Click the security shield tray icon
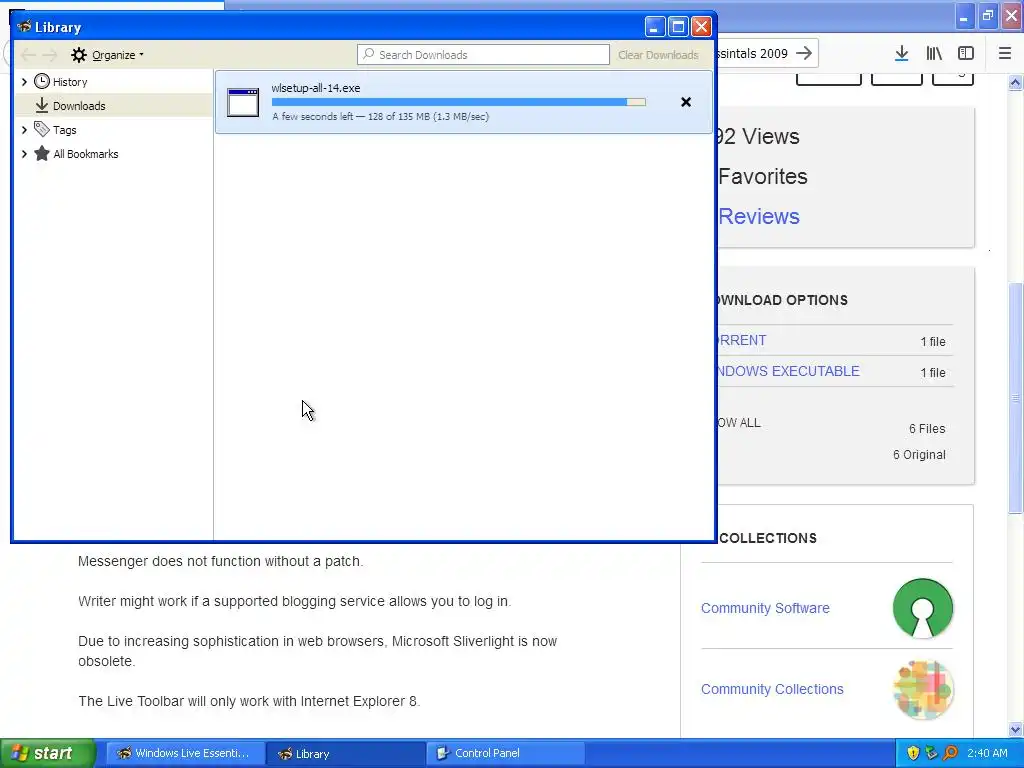Viewport: 1024px width, 768px height. [913, 753]
